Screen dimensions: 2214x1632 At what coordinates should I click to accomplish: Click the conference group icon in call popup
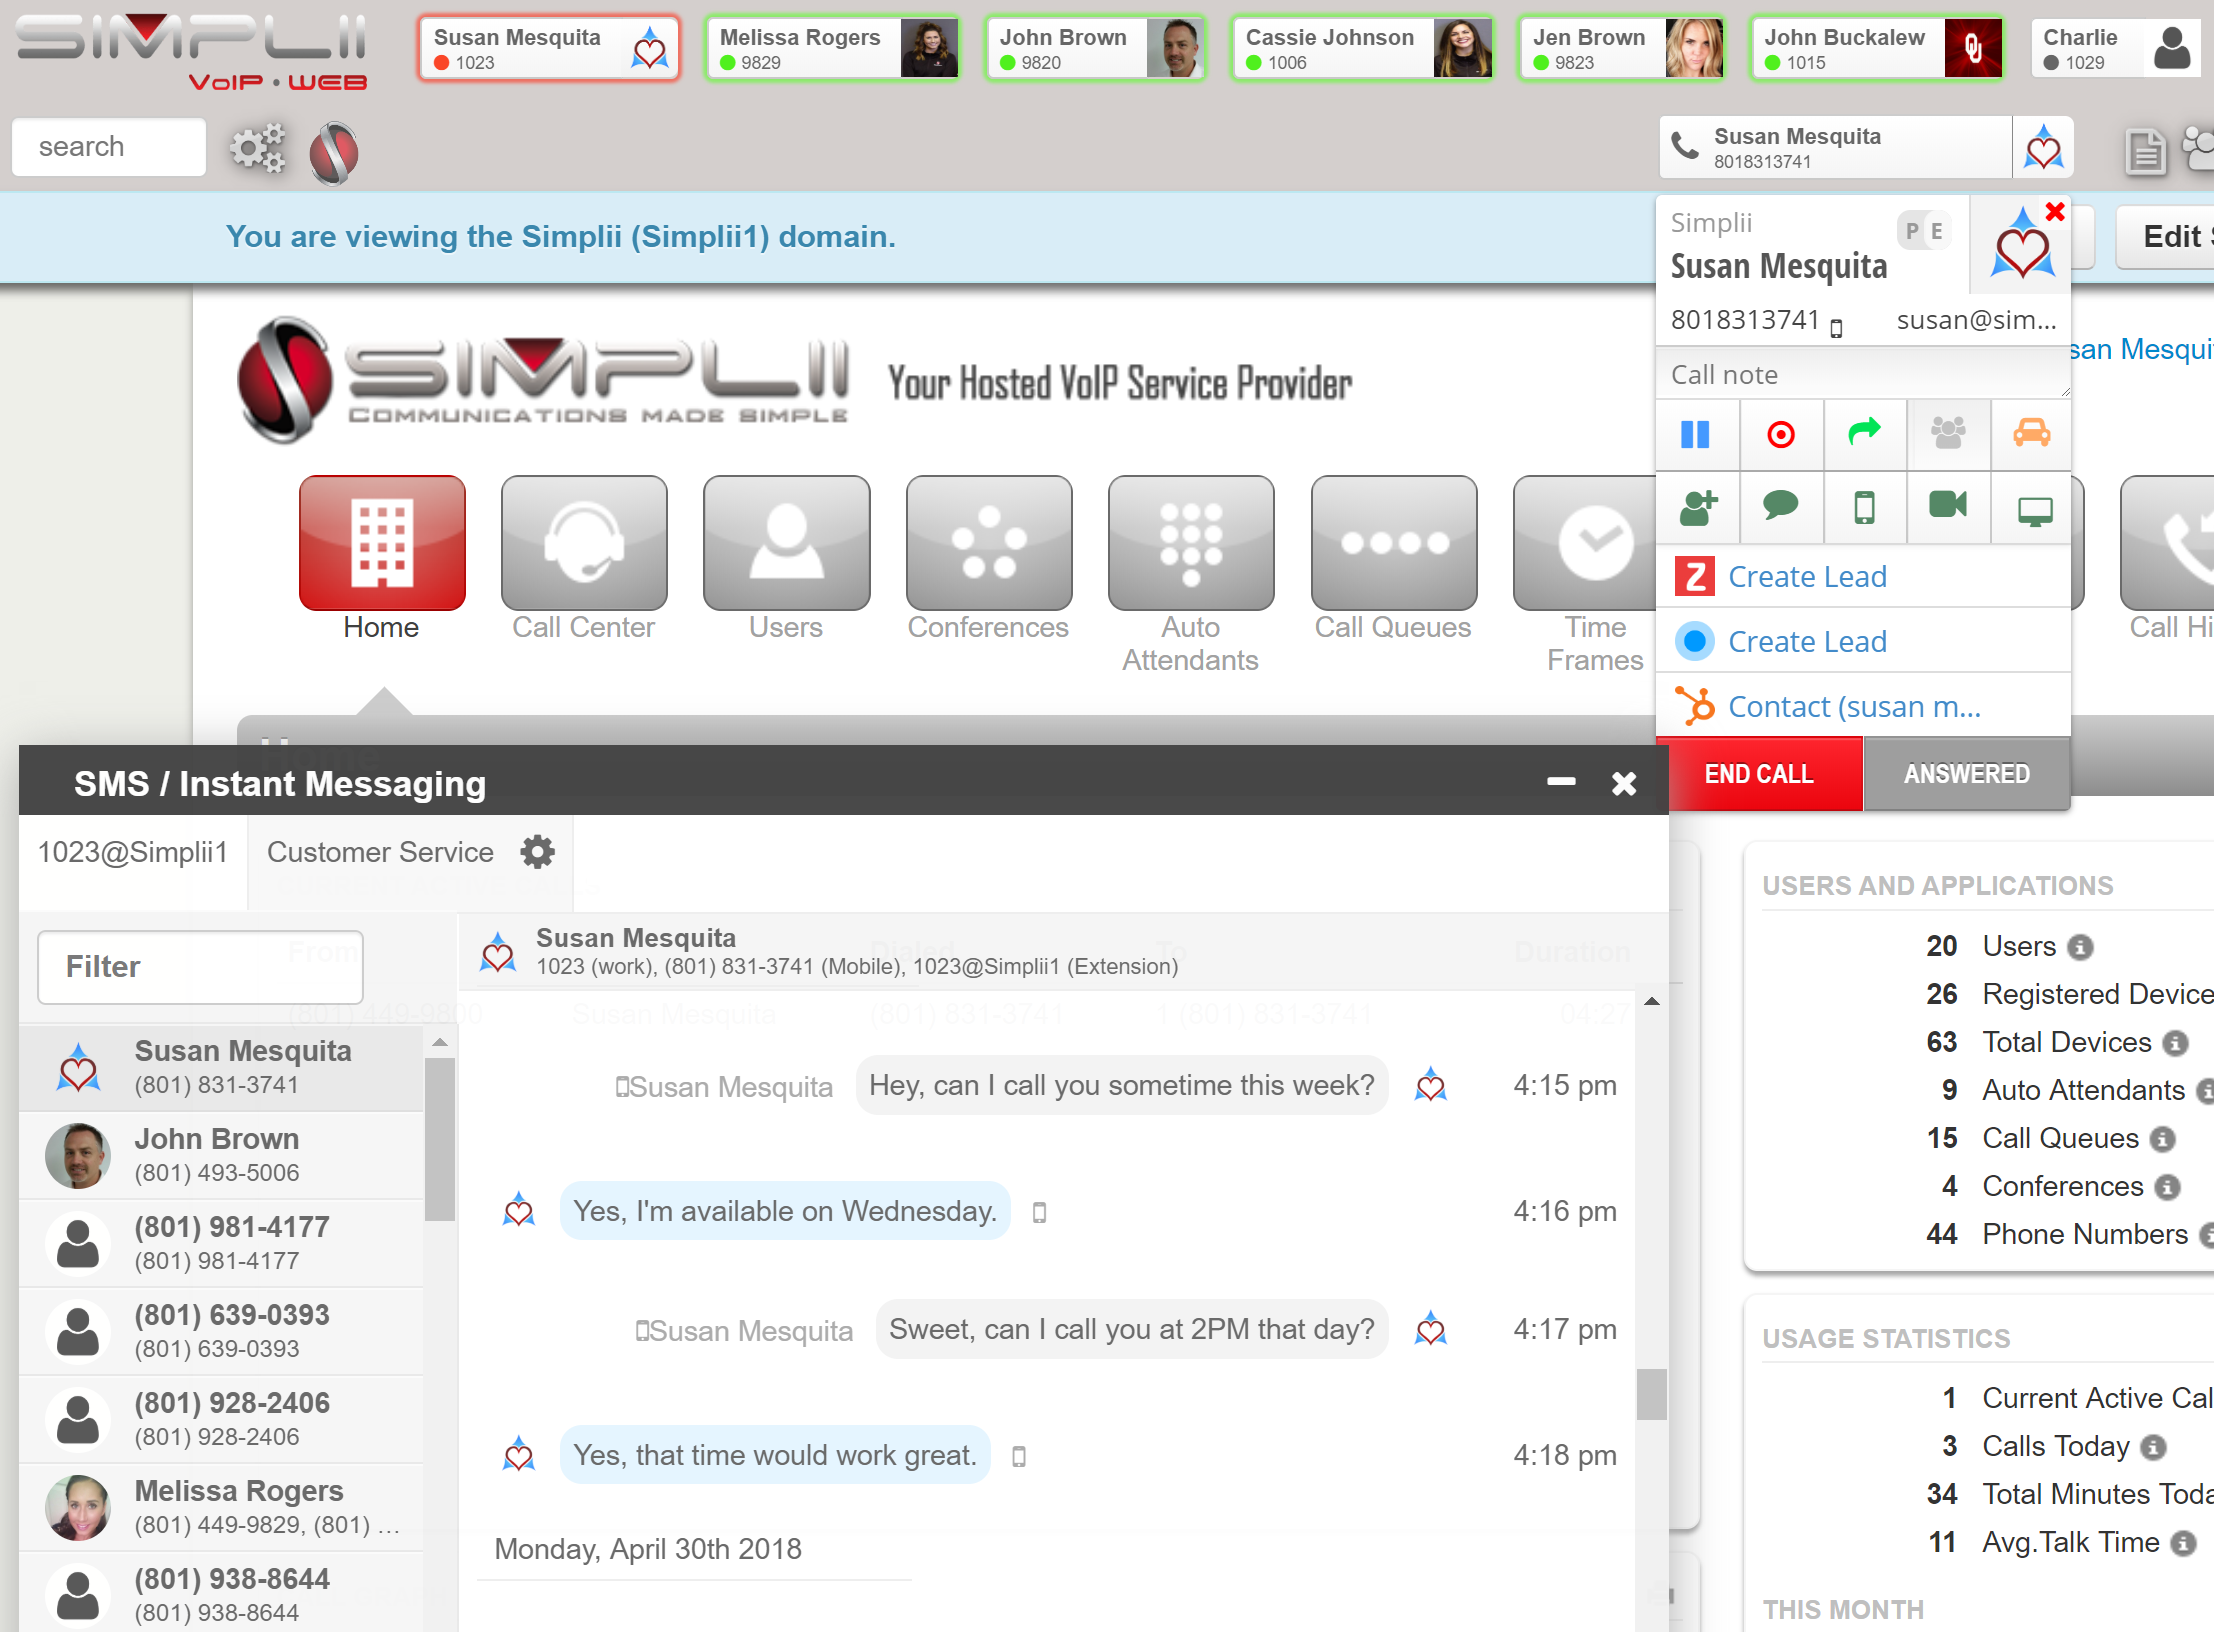pos(1947,433)
